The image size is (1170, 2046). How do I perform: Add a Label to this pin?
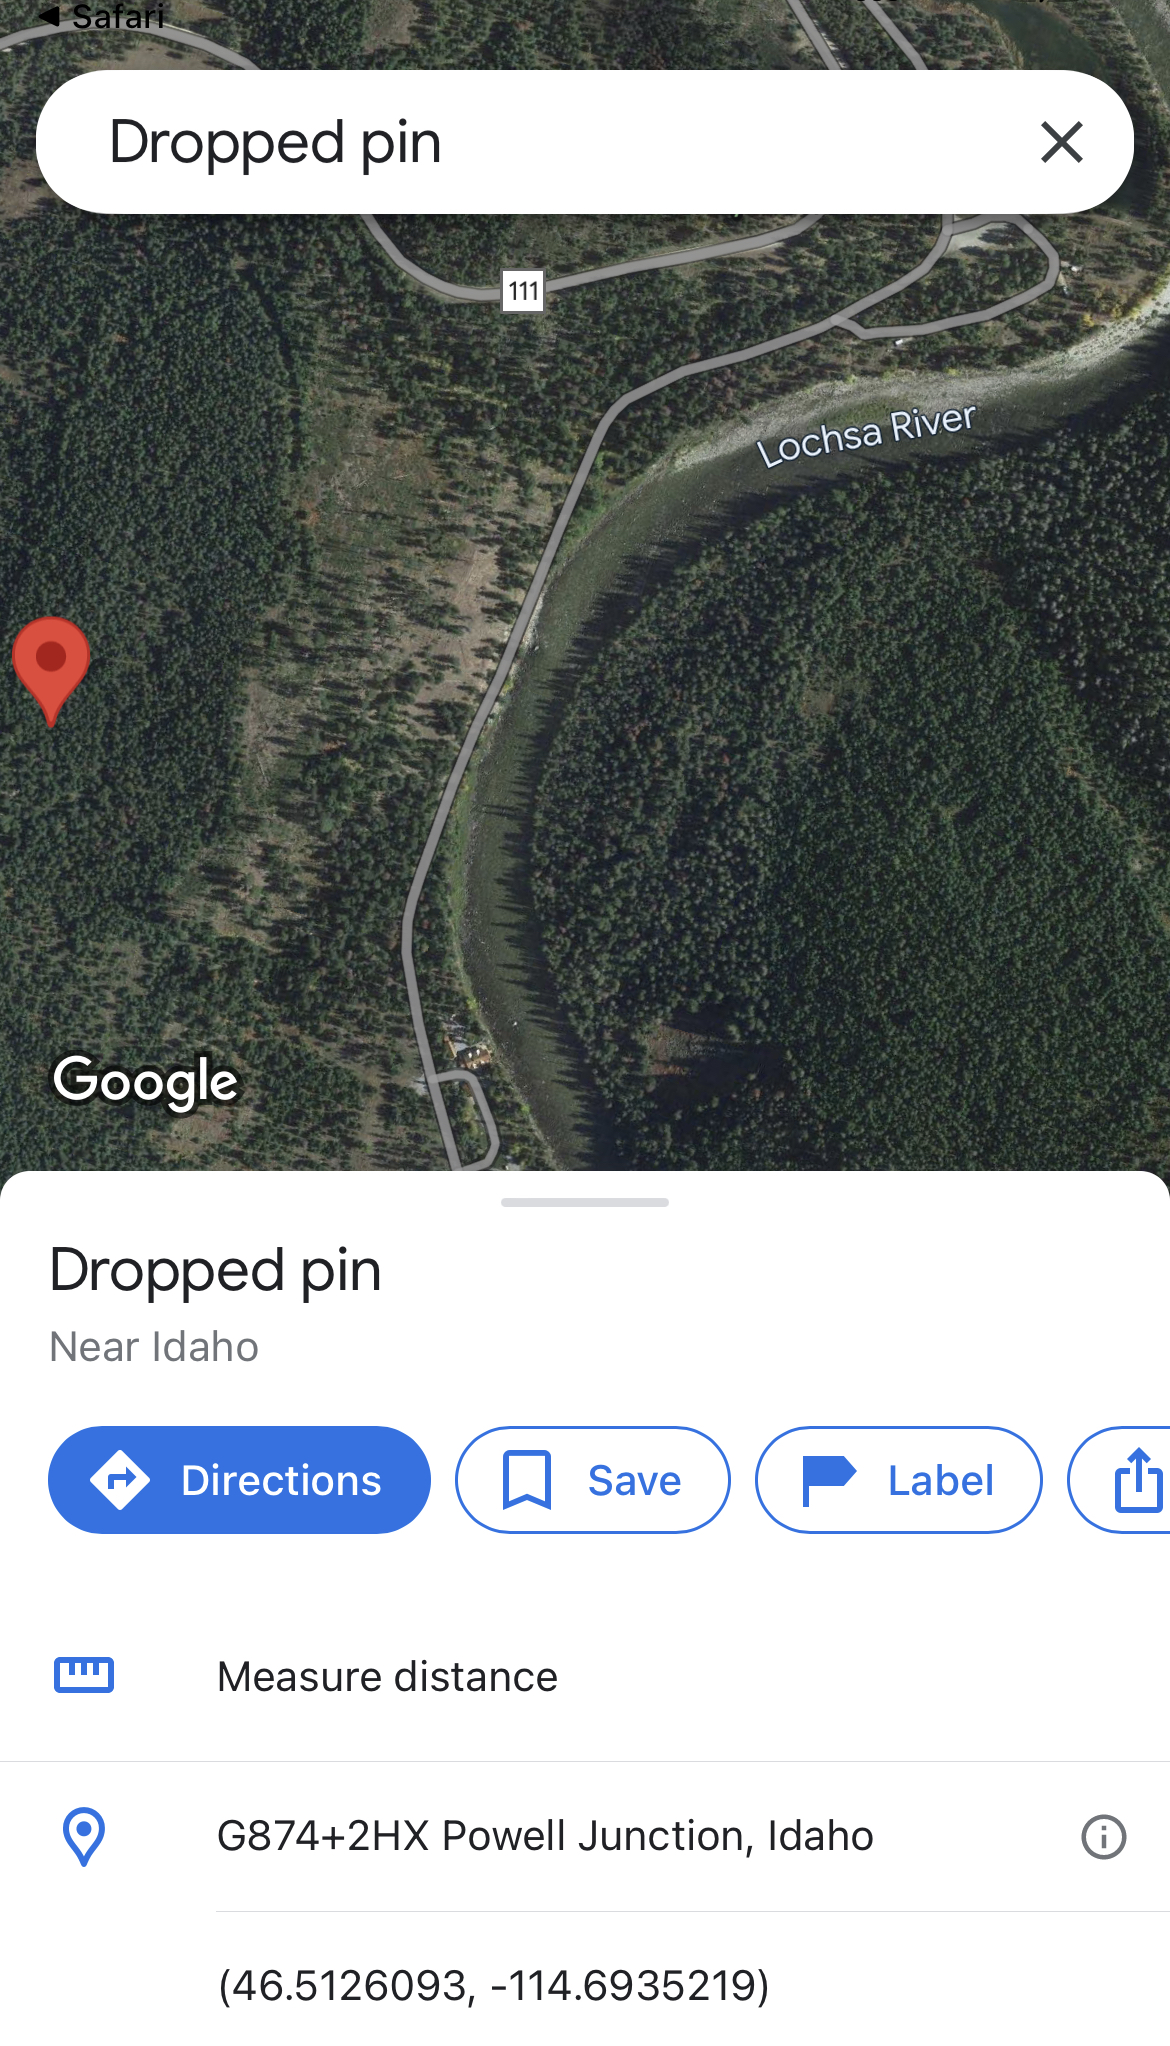(899, 1480)
